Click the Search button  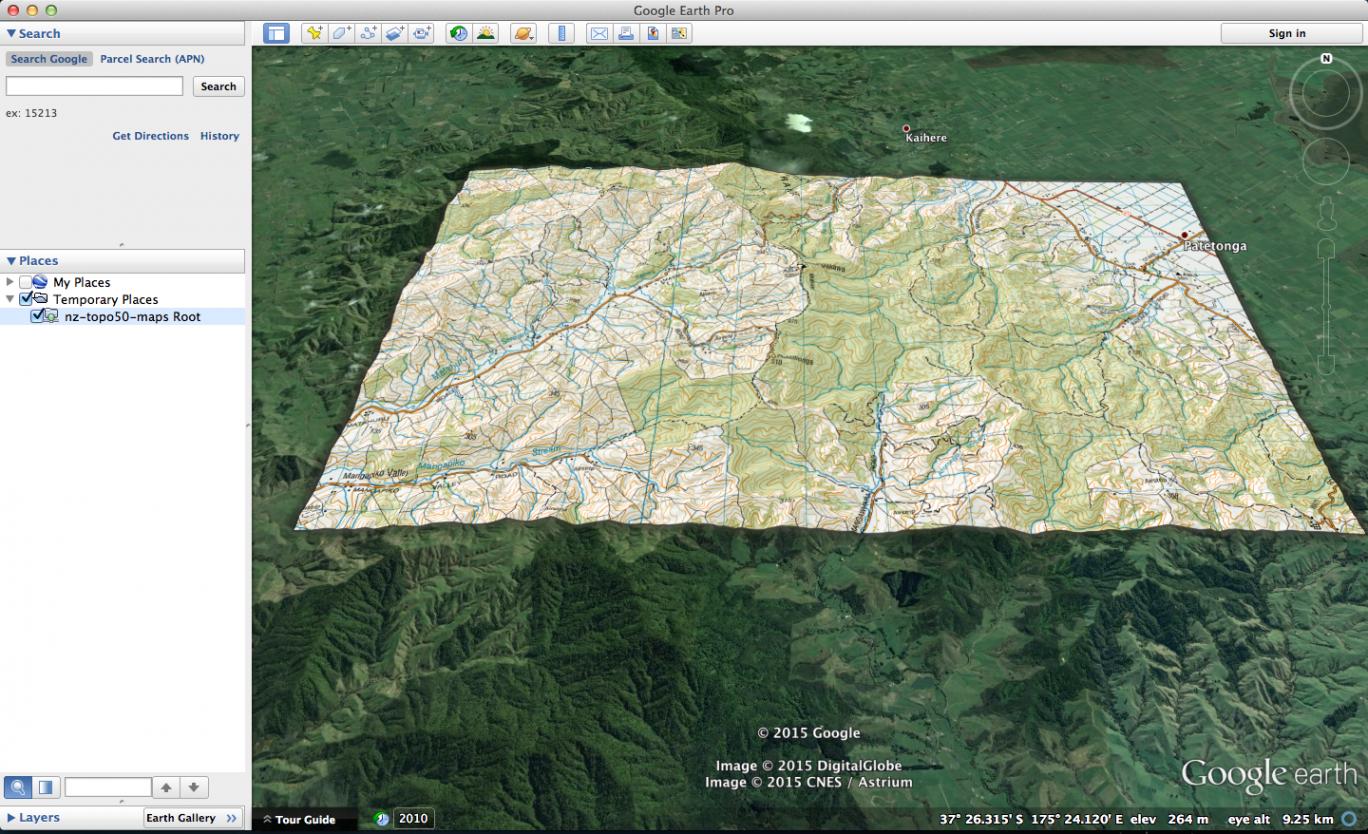click(218, 86)
